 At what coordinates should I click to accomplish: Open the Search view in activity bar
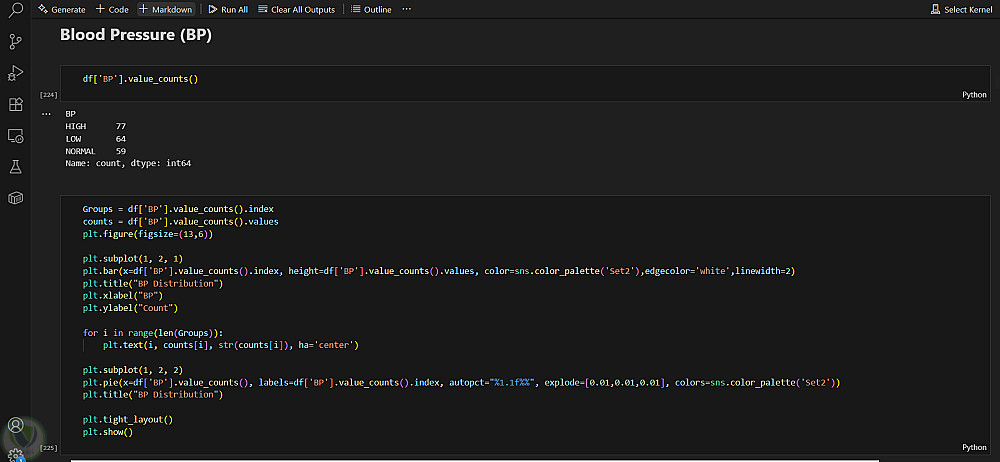tap(15, 10)
